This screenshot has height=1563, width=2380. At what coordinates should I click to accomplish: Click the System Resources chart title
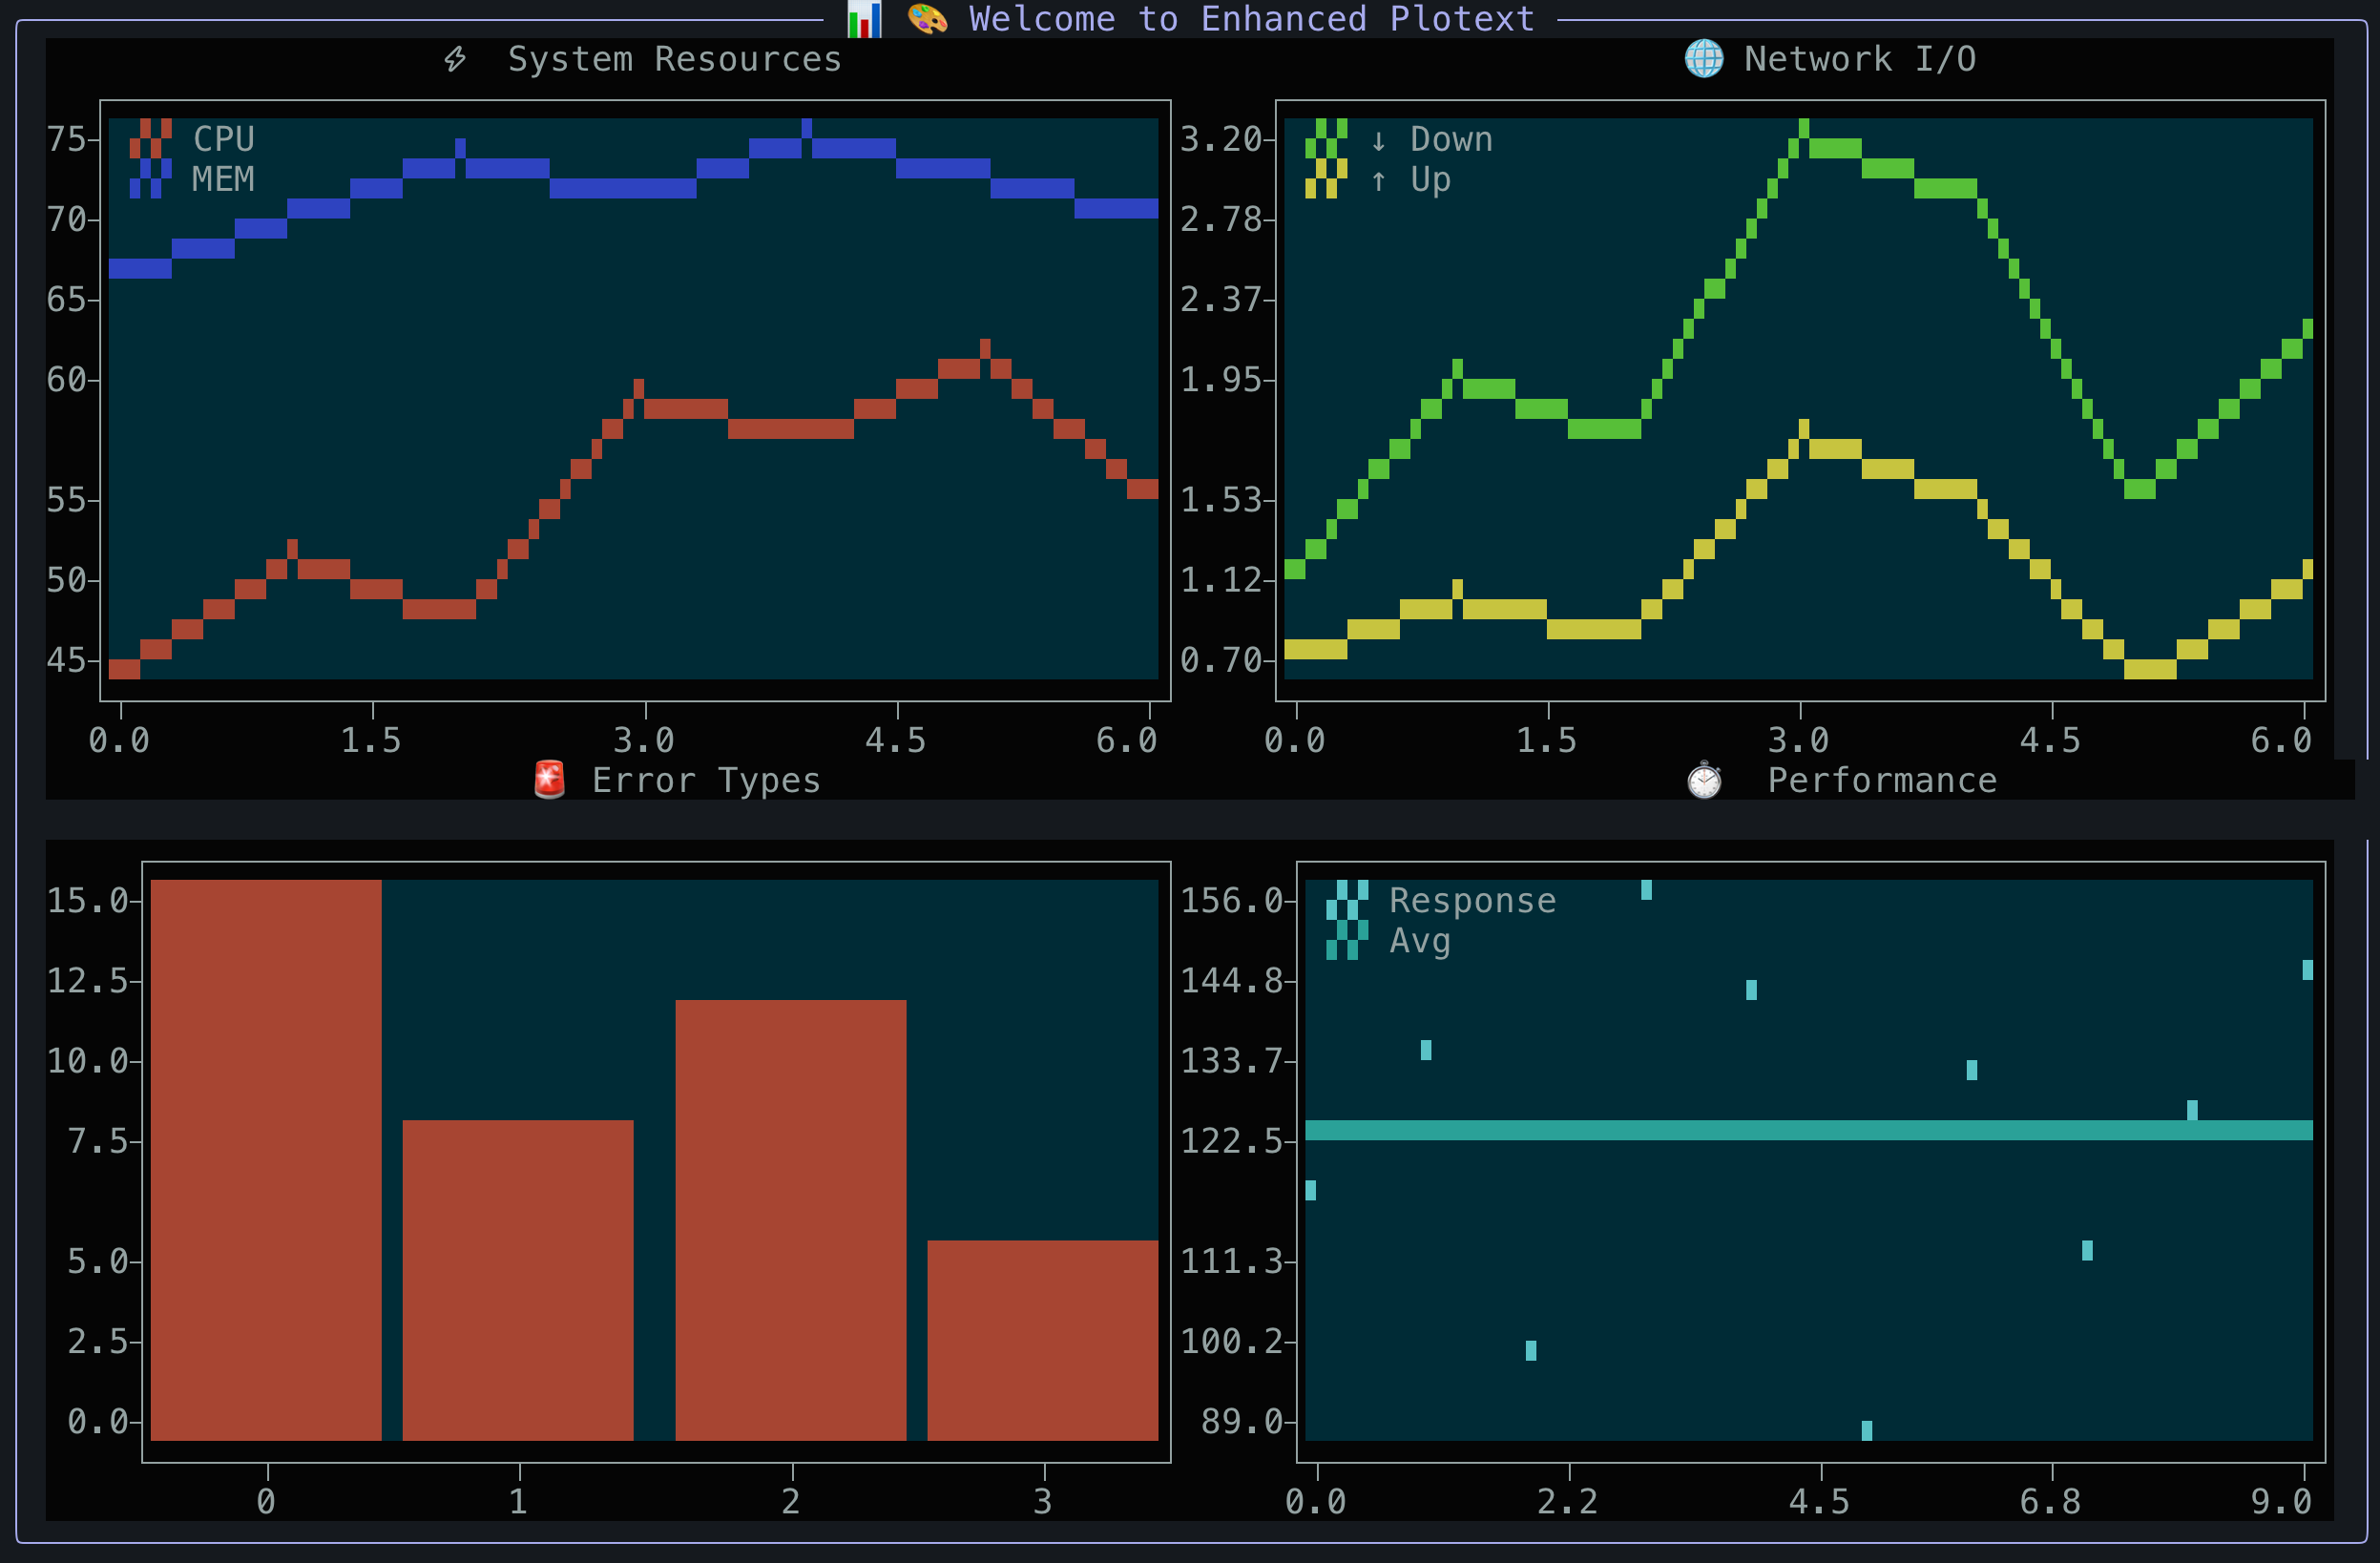coord(674,59)
